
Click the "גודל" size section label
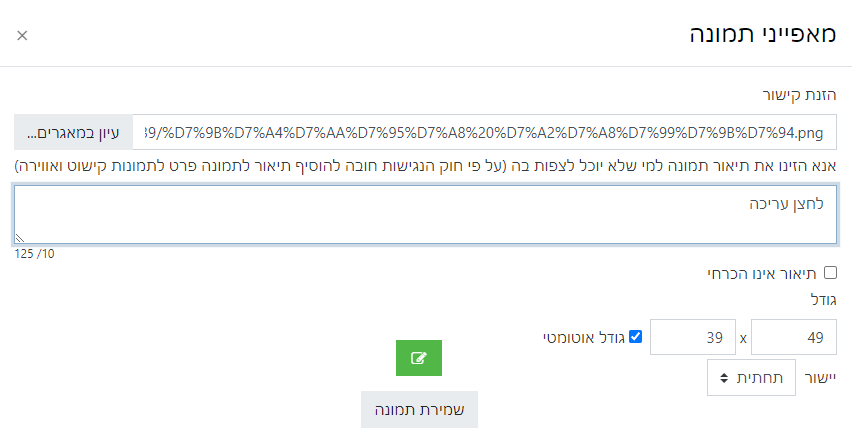point(823,298)
